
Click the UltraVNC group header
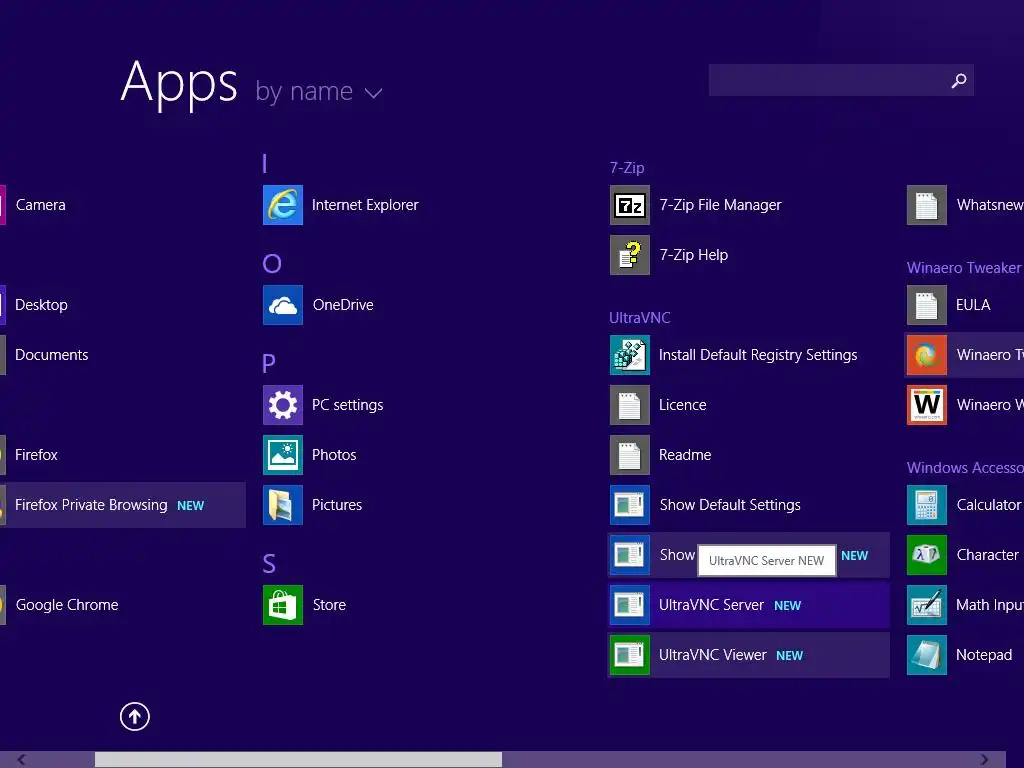click(640, 318)
